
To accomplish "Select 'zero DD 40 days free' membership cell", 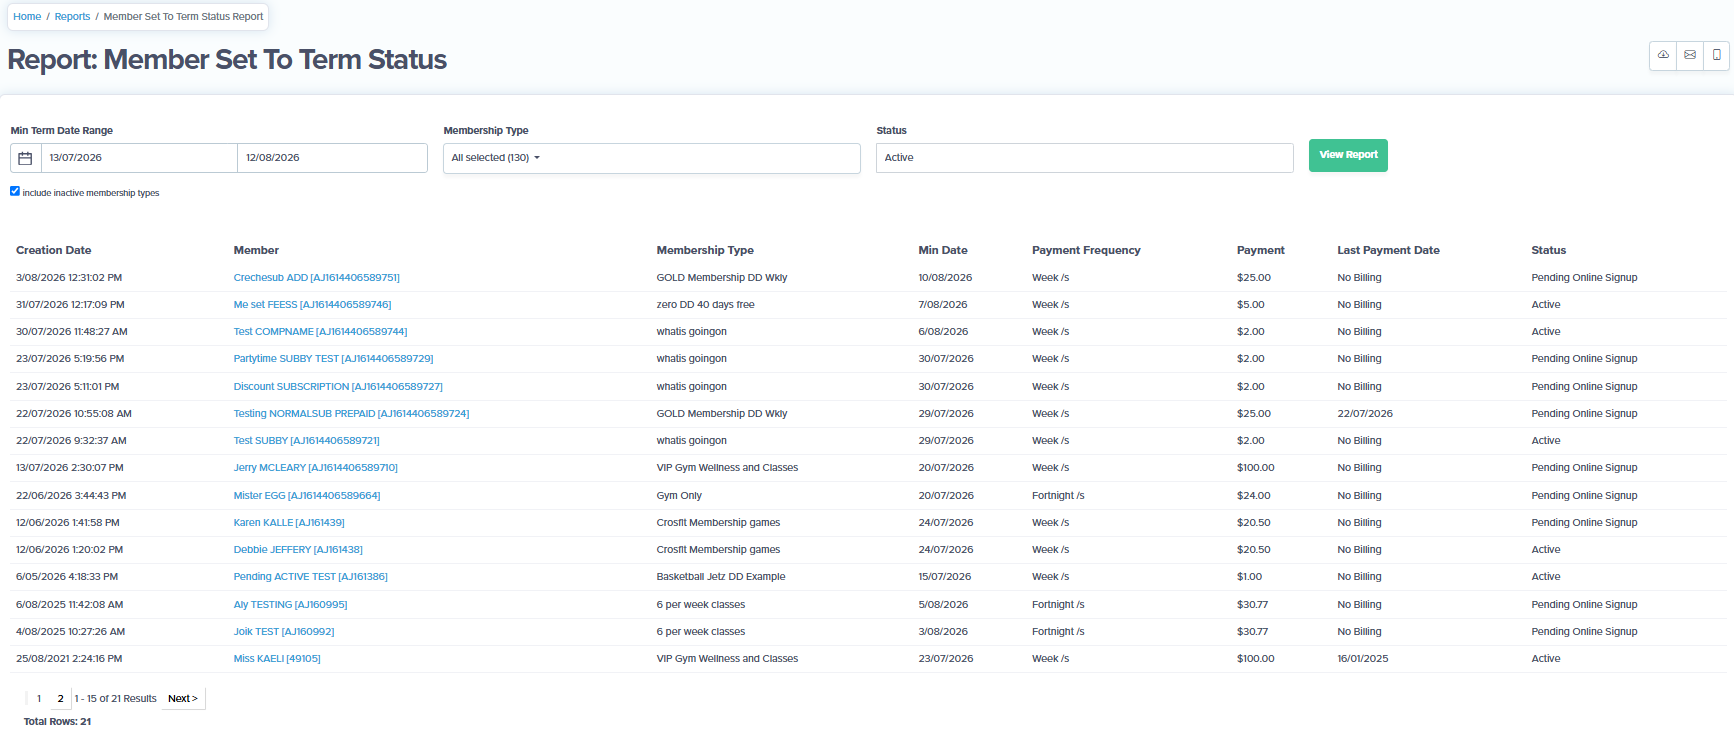I will click(x=706, y=305).
